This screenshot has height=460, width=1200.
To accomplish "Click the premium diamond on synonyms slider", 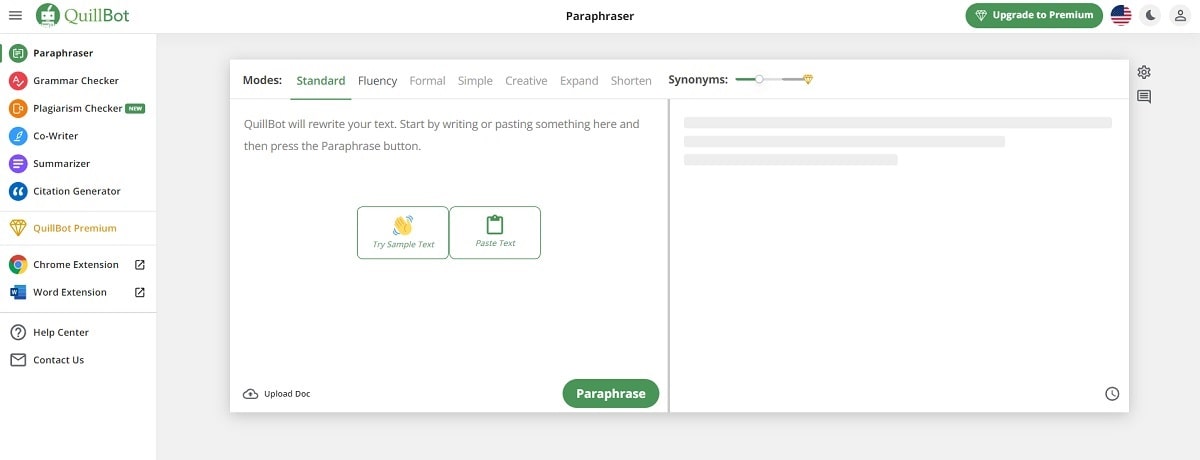I will tap(808, 79).
